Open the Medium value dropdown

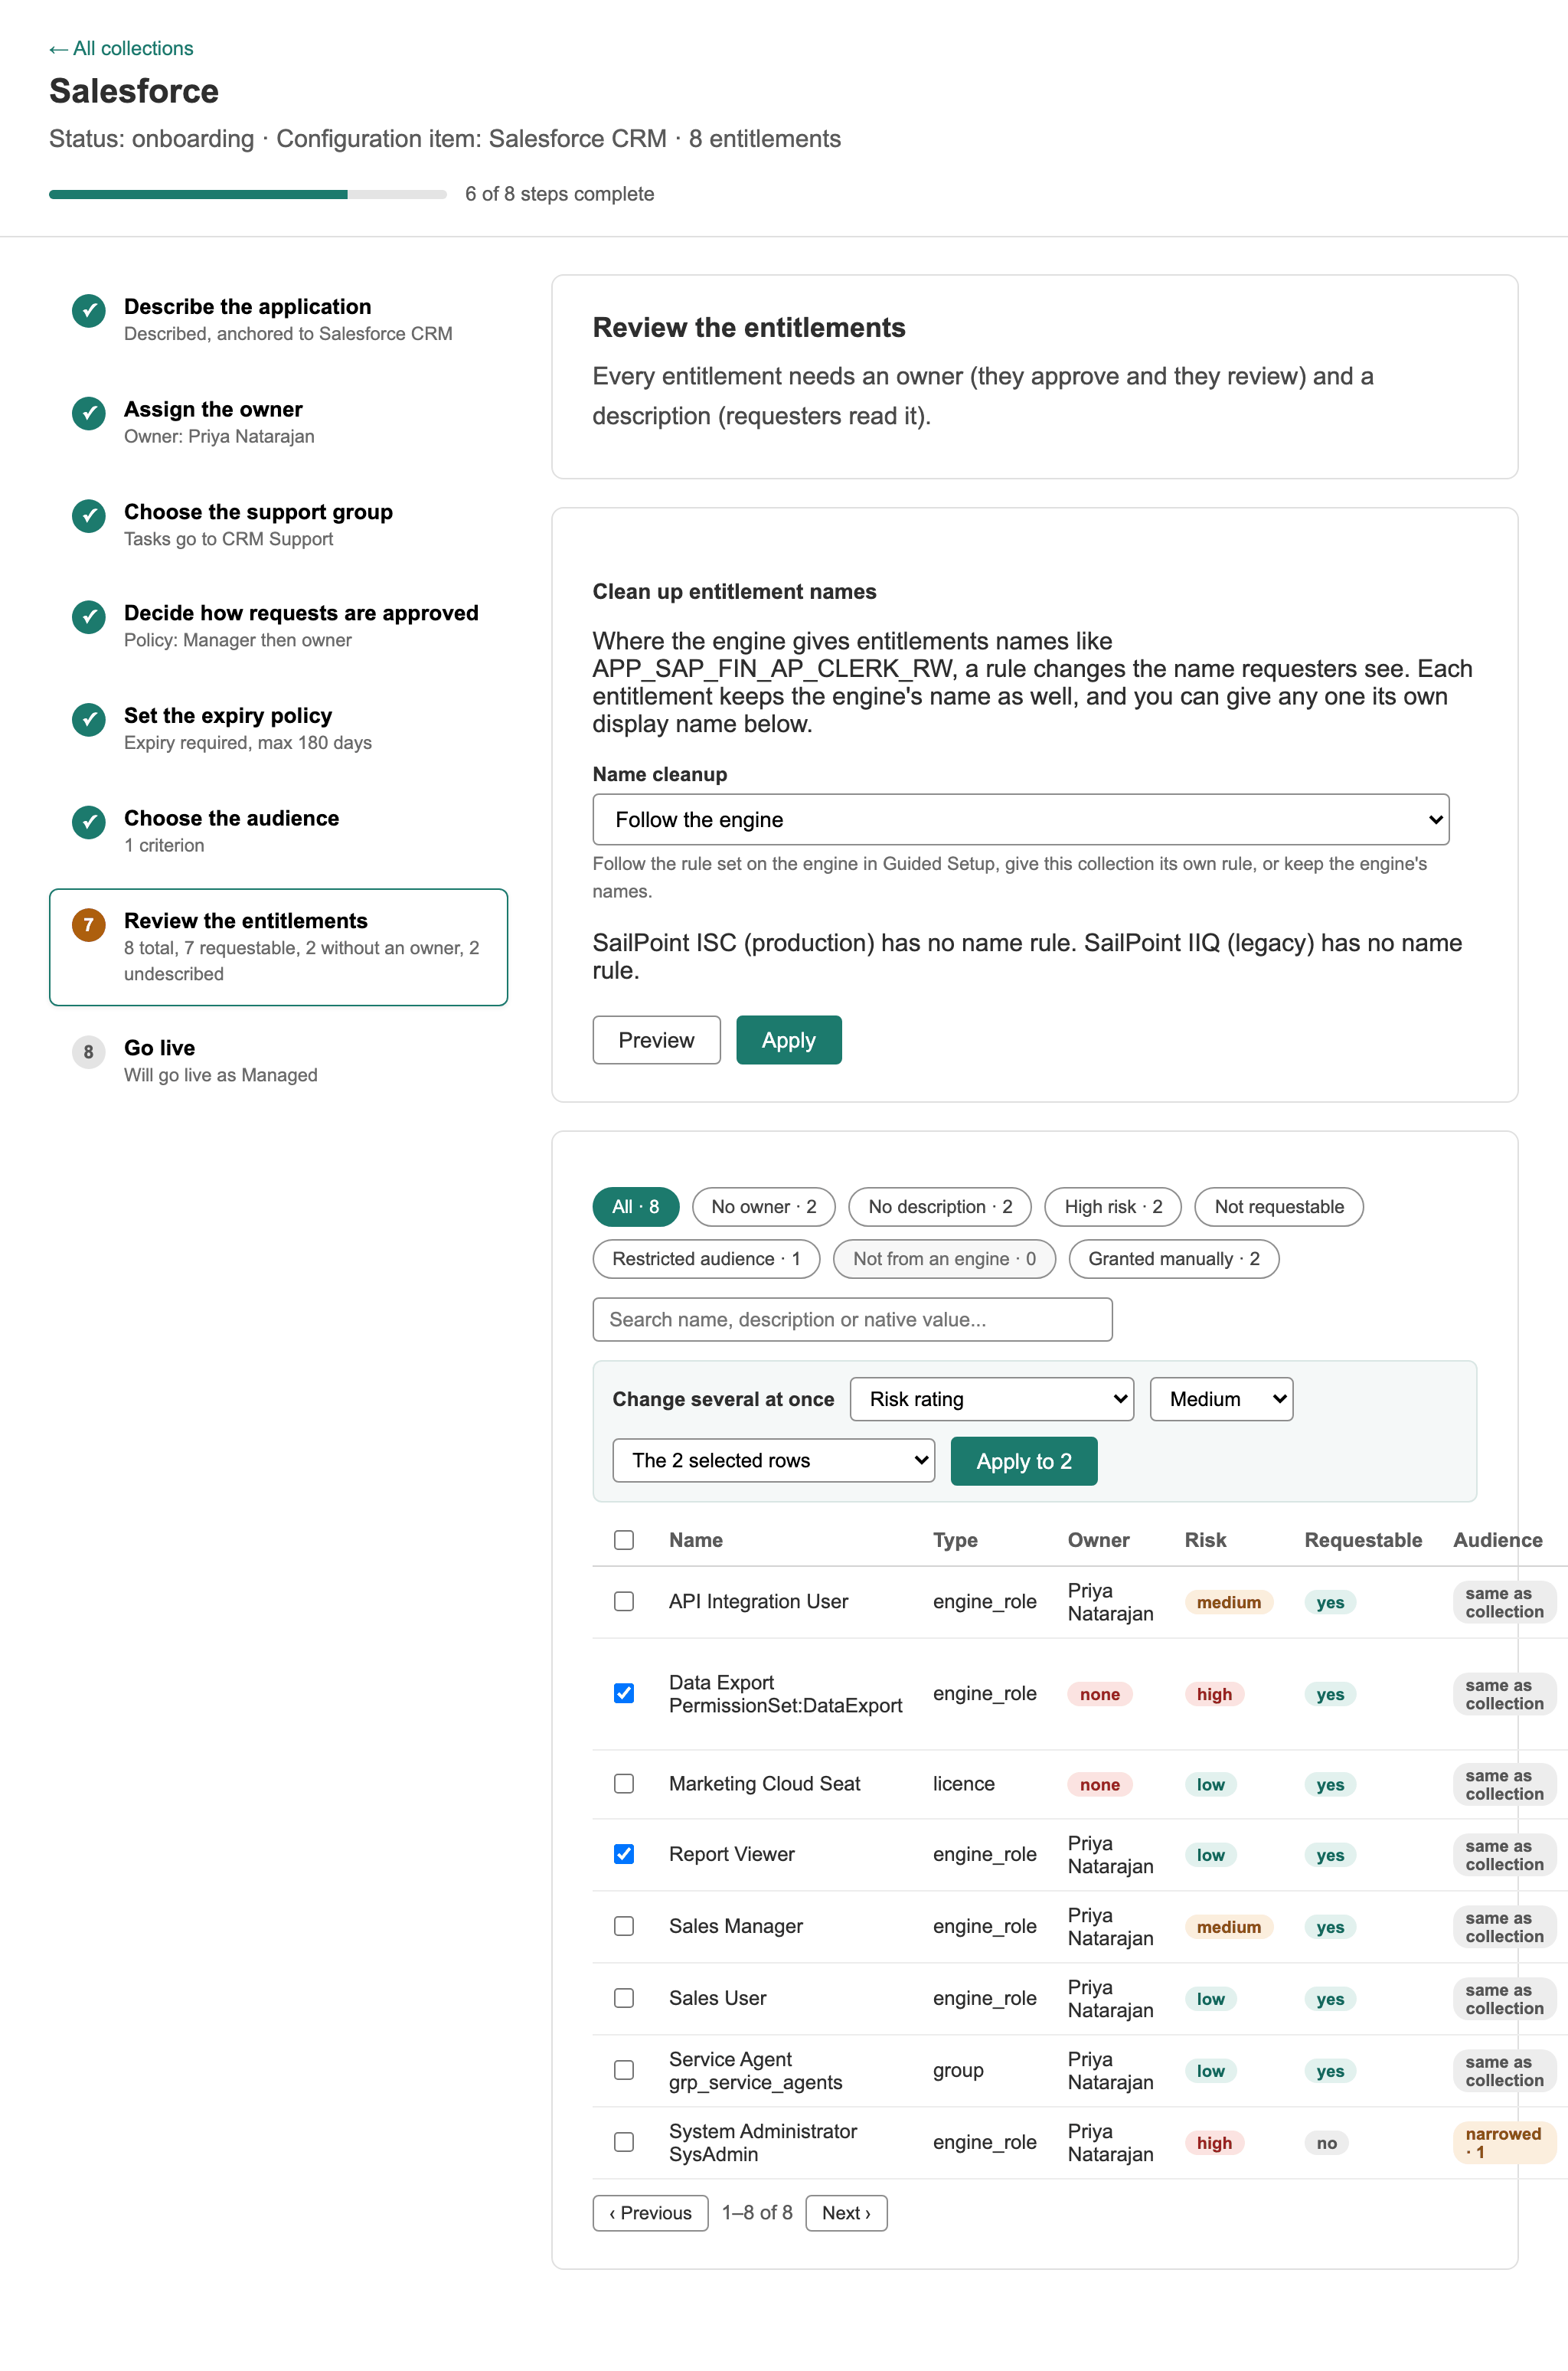[1221, 1399]
